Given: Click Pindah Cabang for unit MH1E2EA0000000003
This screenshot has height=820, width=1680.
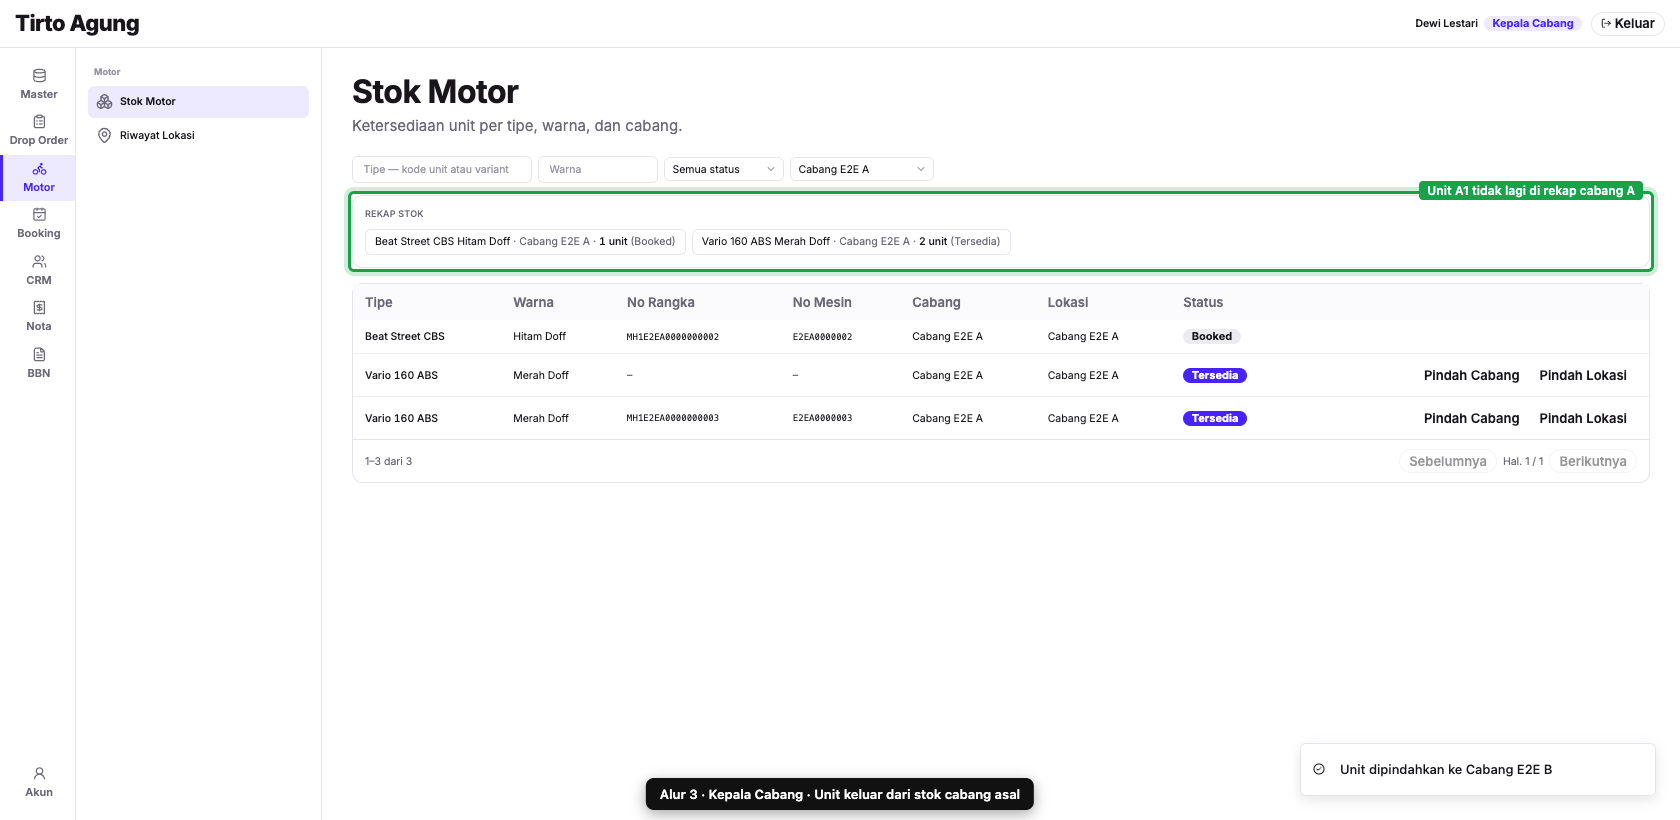Looking at the screenshot, I should point(1471,419).
